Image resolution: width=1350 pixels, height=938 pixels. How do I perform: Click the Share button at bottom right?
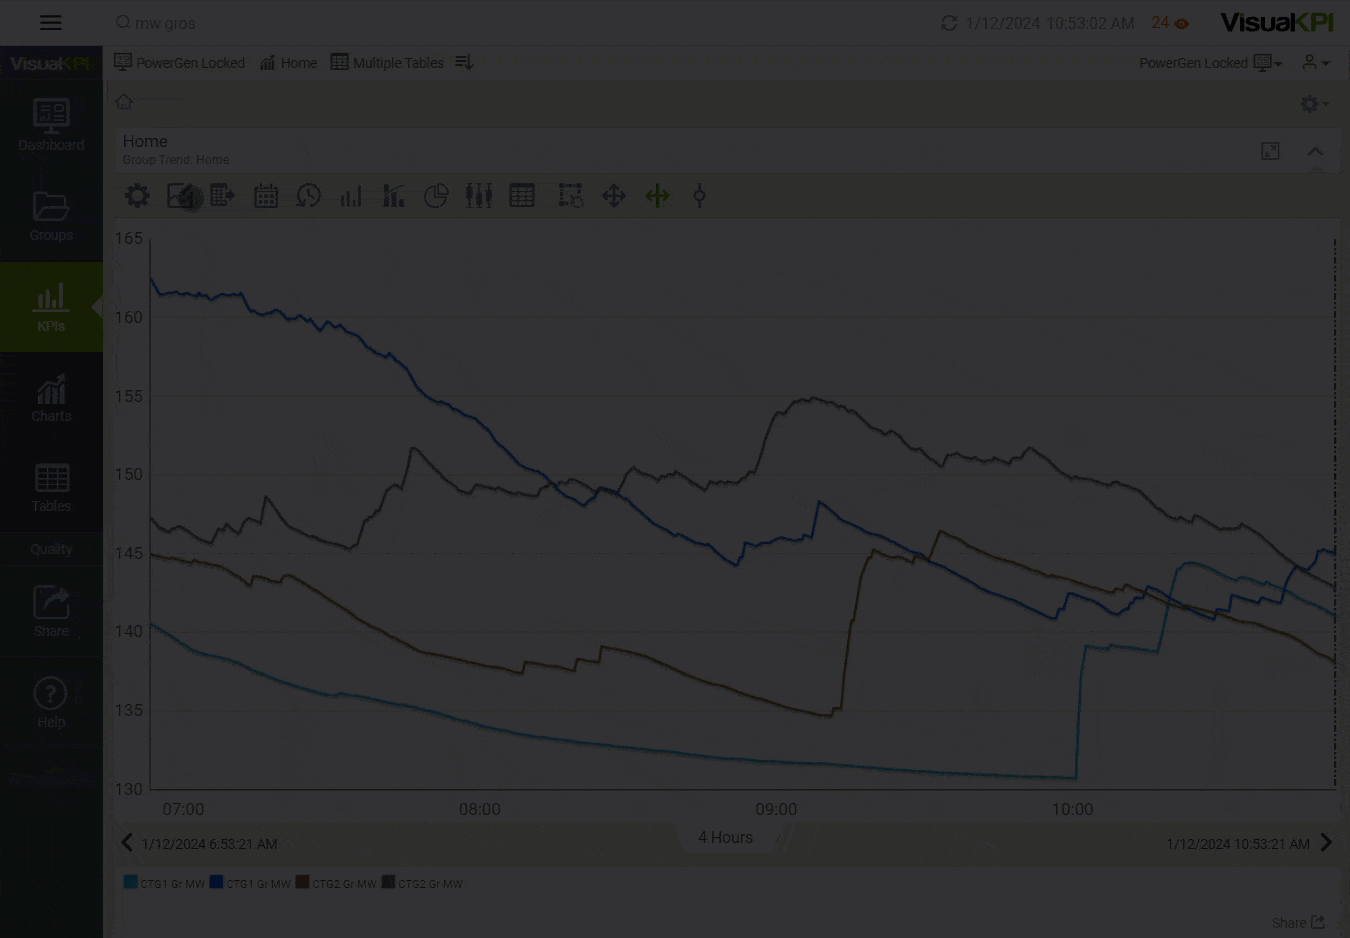click(x=1298, y=922)
